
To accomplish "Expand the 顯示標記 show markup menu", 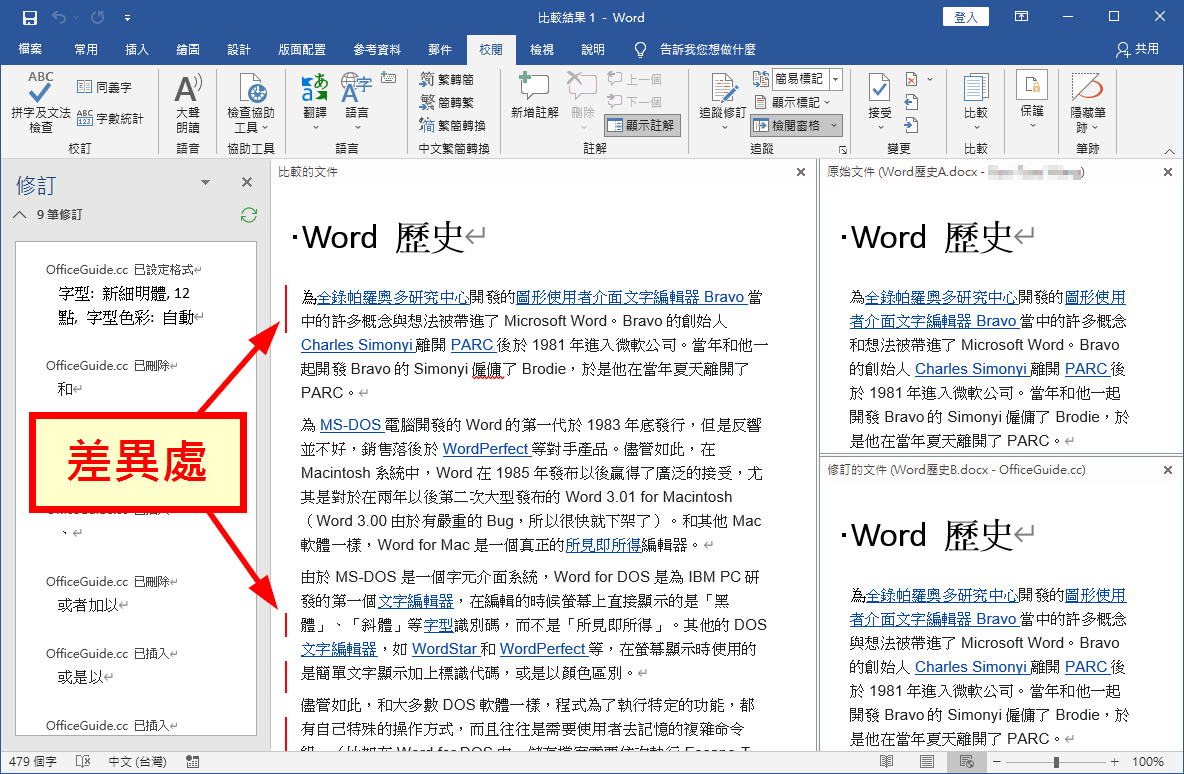I will pos(793,102).
